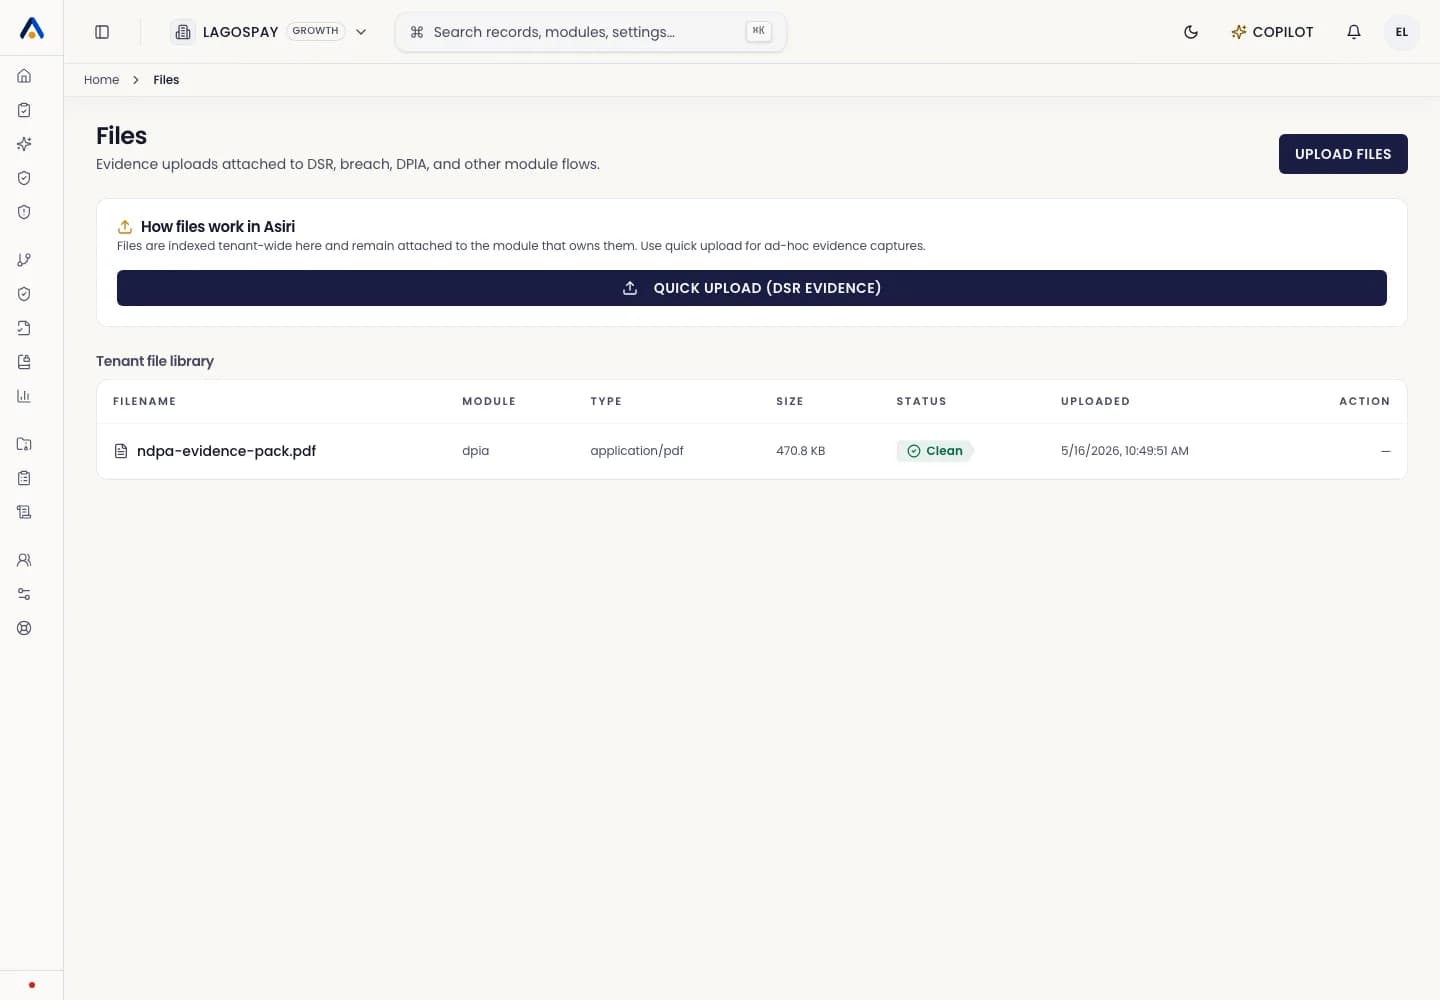Click the file icon beside ndpa-evidence-pack.pdf

tap(121, 451)
